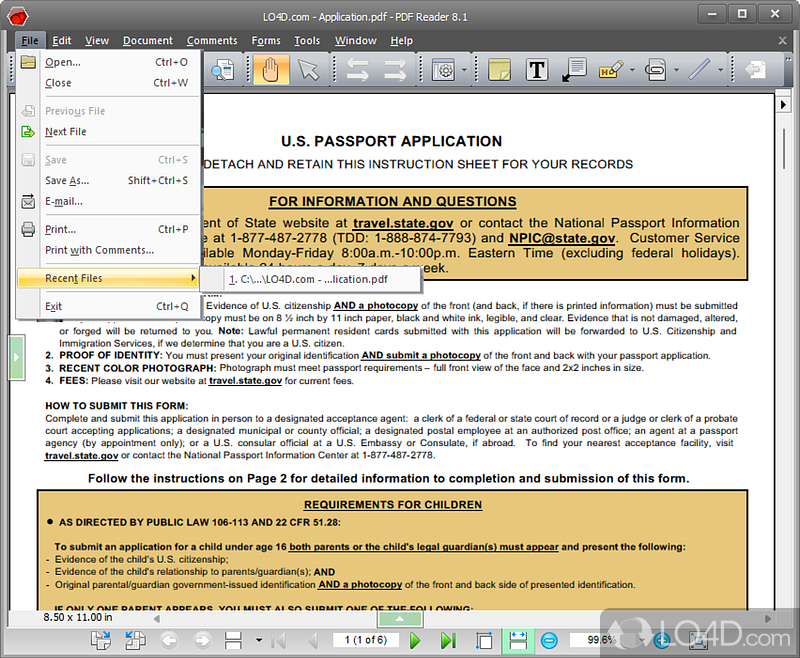Click second page-swap icon in bottom bar
This screenshot has height=658, width=800.
[x=135, y=640]
